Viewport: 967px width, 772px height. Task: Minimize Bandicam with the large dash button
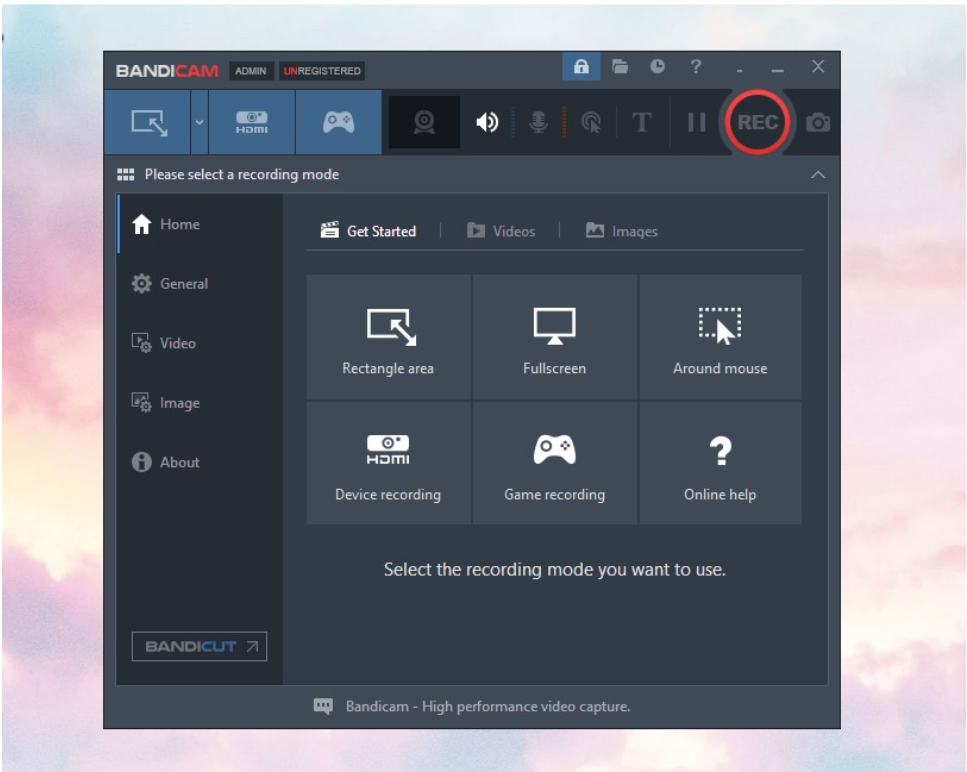(778, 70)
